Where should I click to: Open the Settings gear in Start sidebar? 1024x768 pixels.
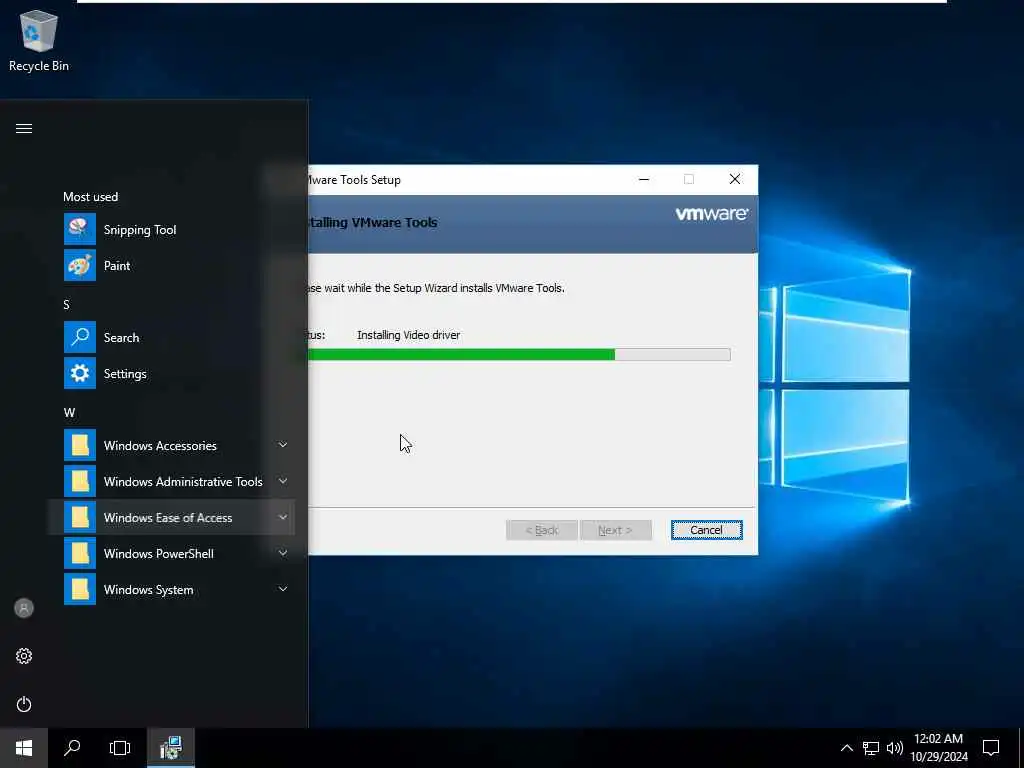[24, 656]
